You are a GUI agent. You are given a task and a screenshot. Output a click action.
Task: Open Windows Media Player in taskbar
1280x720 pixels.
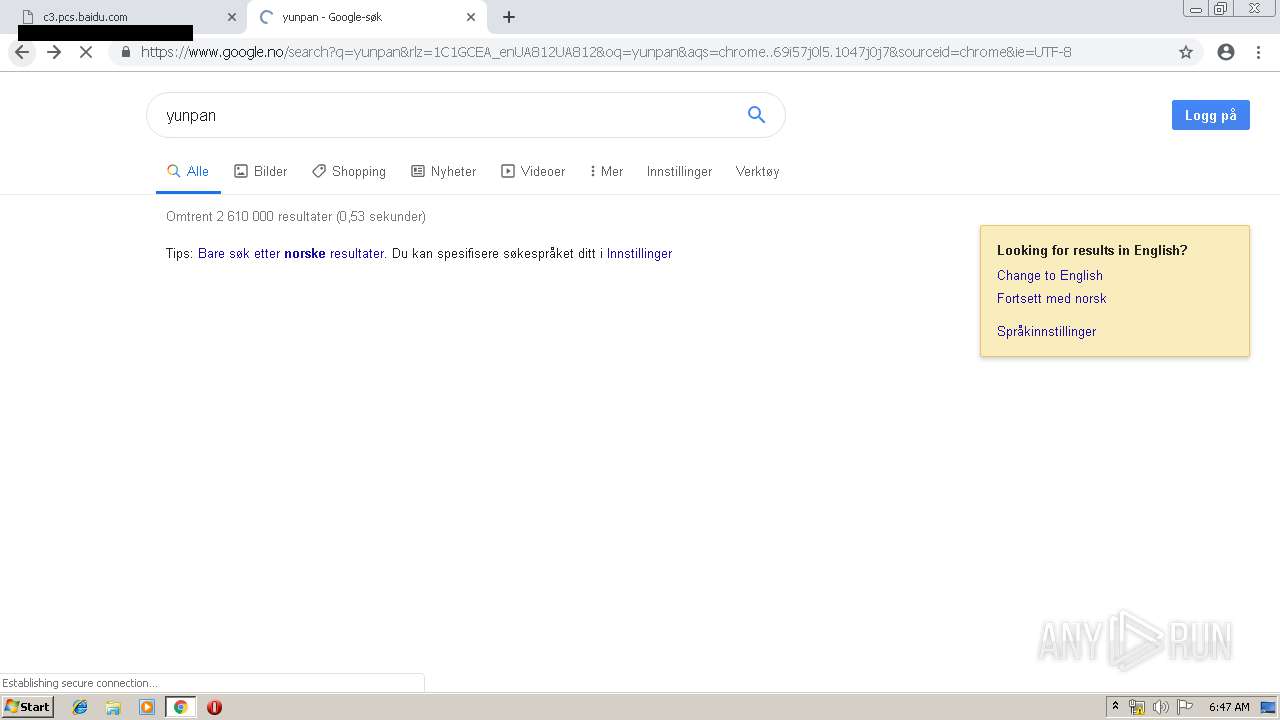pos(147,707)
